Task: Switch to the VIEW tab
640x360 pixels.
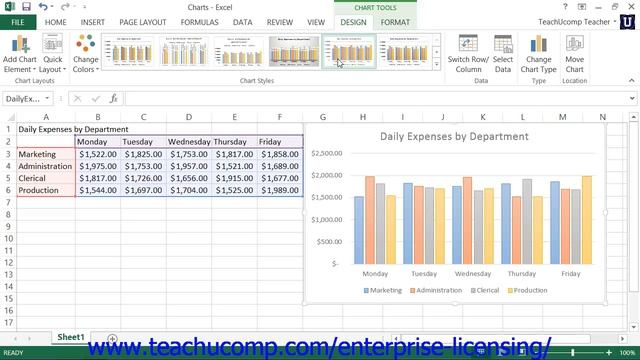Action: point(316,22)
